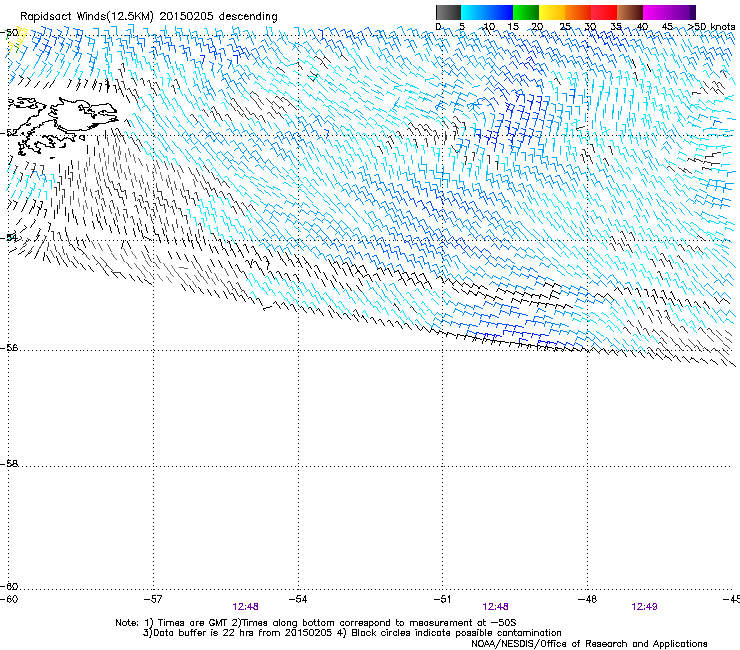Click the -51 longitude axis label
This screenshot has height=650, width=740.
pos(442,599)
